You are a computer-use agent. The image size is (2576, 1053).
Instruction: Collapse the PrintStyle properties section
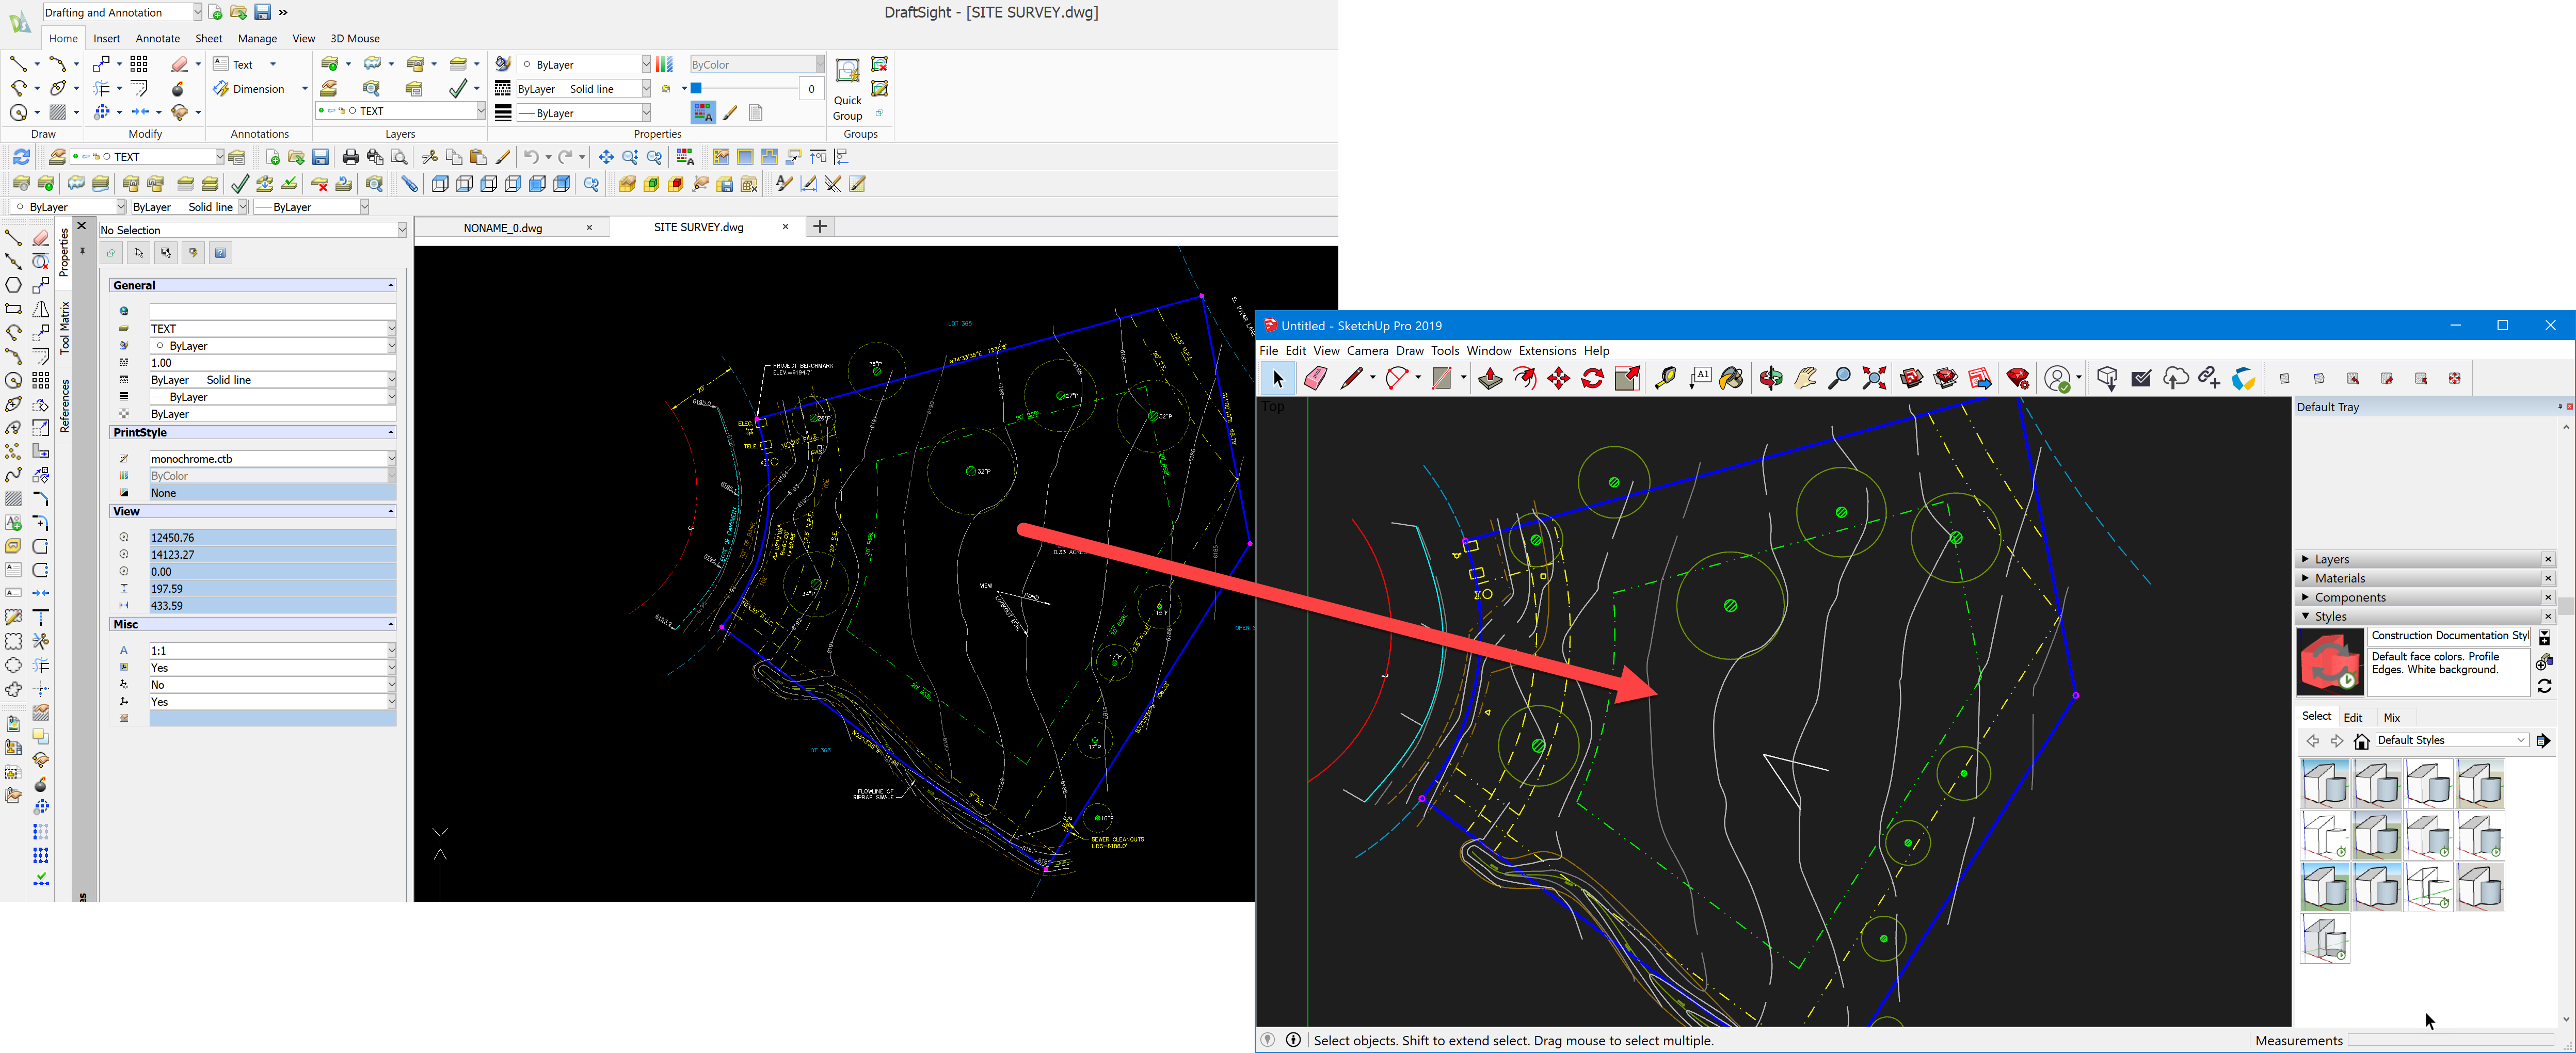(390, 433)
